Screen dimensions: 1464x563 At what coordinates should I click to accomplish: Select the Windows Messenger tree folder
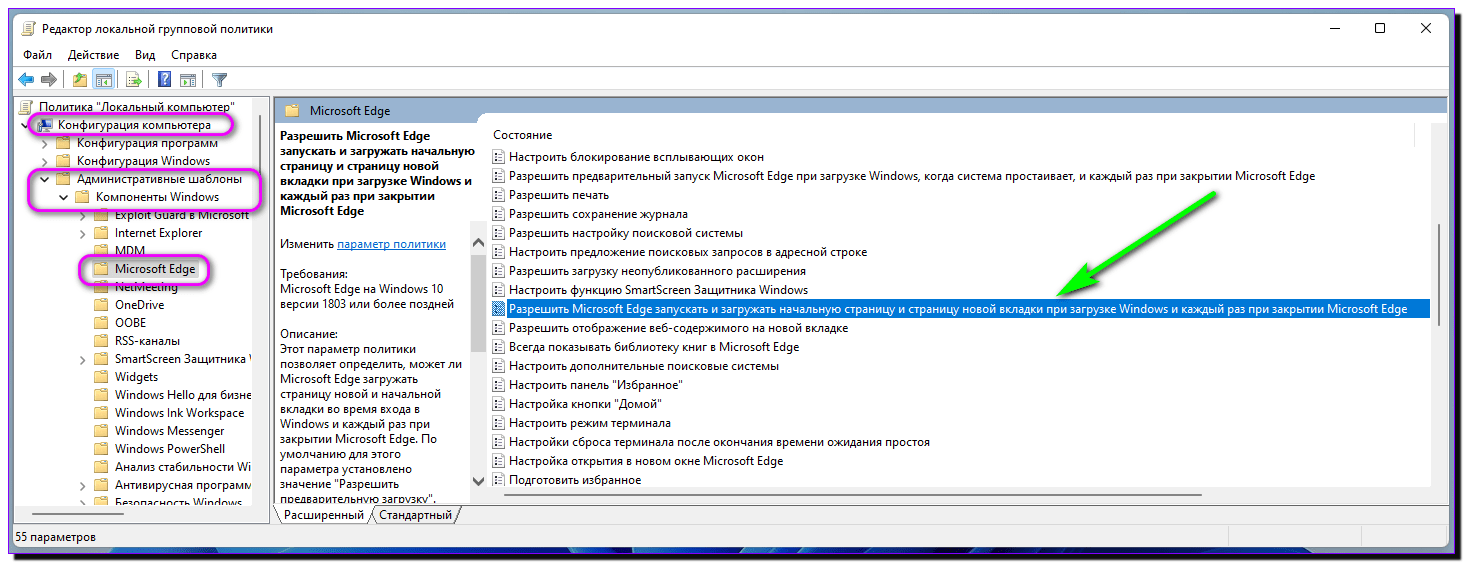point(169,431)
